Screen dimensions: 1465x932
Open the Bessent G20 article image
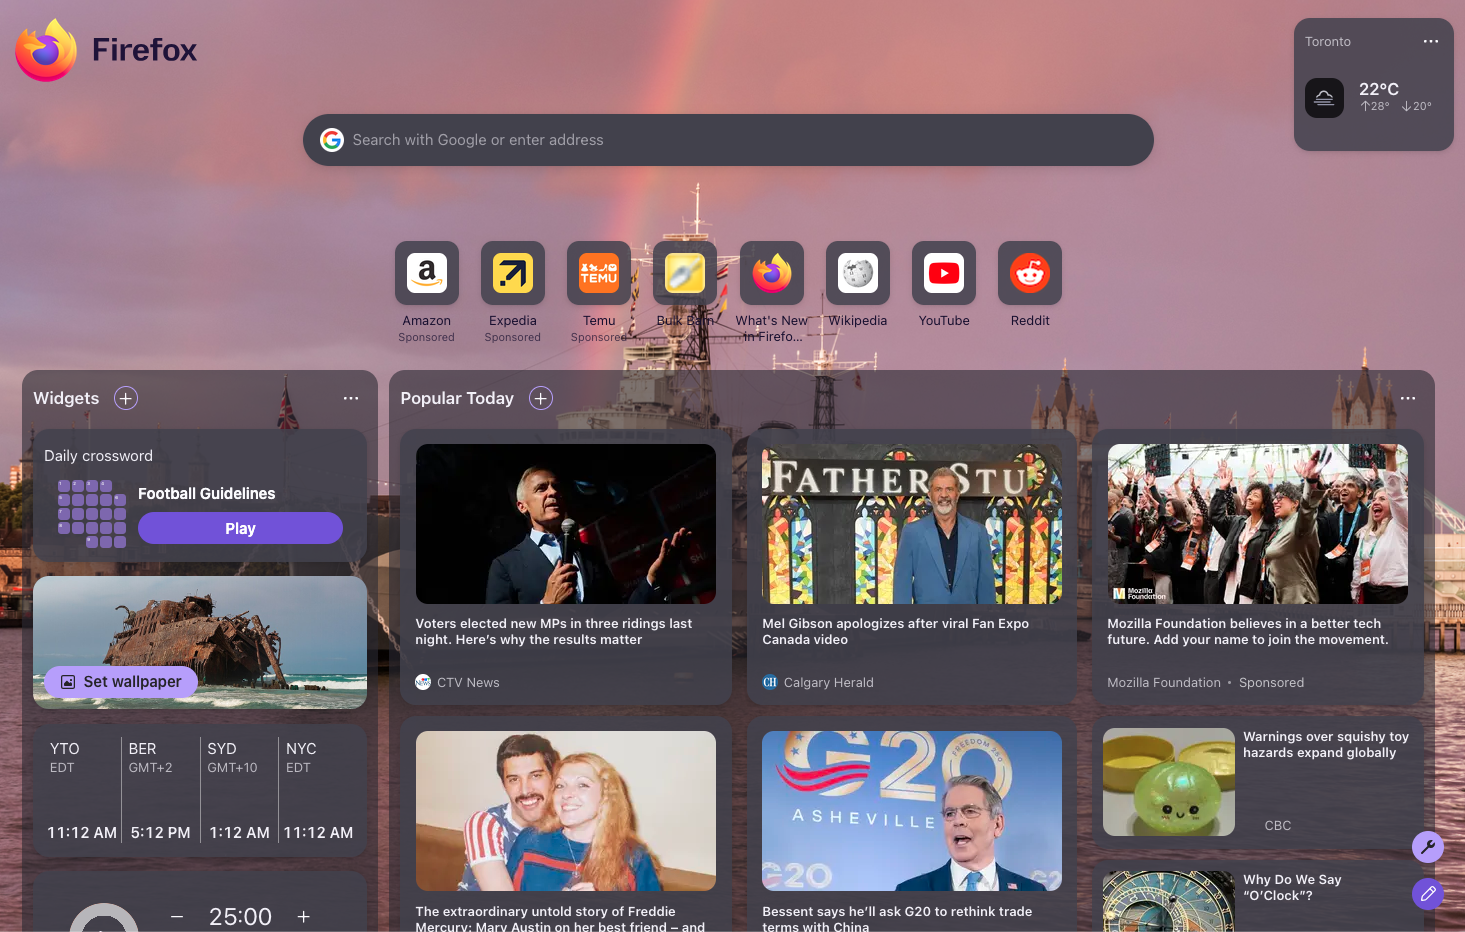(912, 811)
